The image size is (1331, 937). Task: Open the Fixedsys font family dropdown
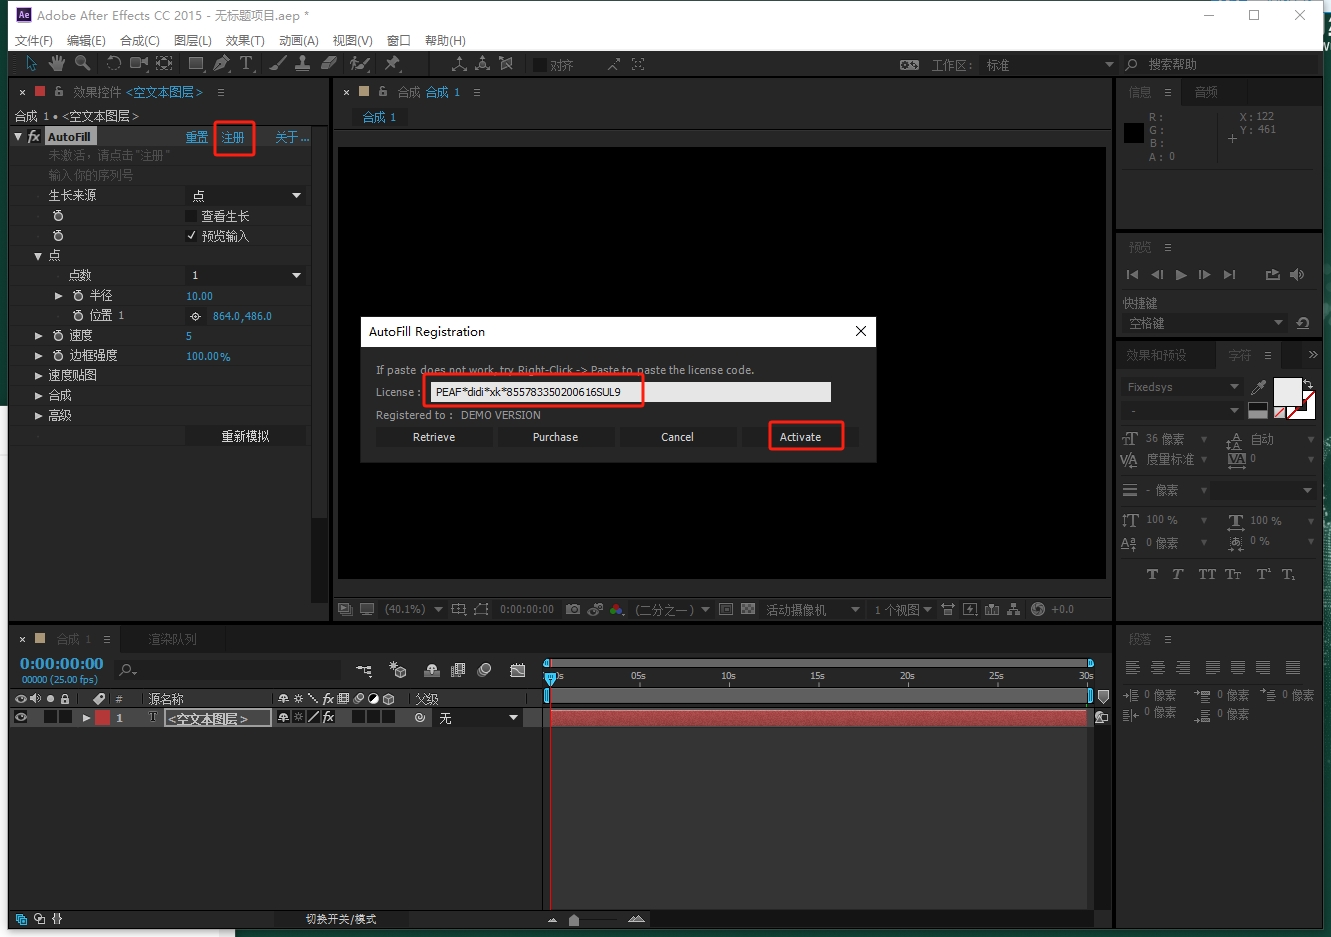coord(1181,387)
